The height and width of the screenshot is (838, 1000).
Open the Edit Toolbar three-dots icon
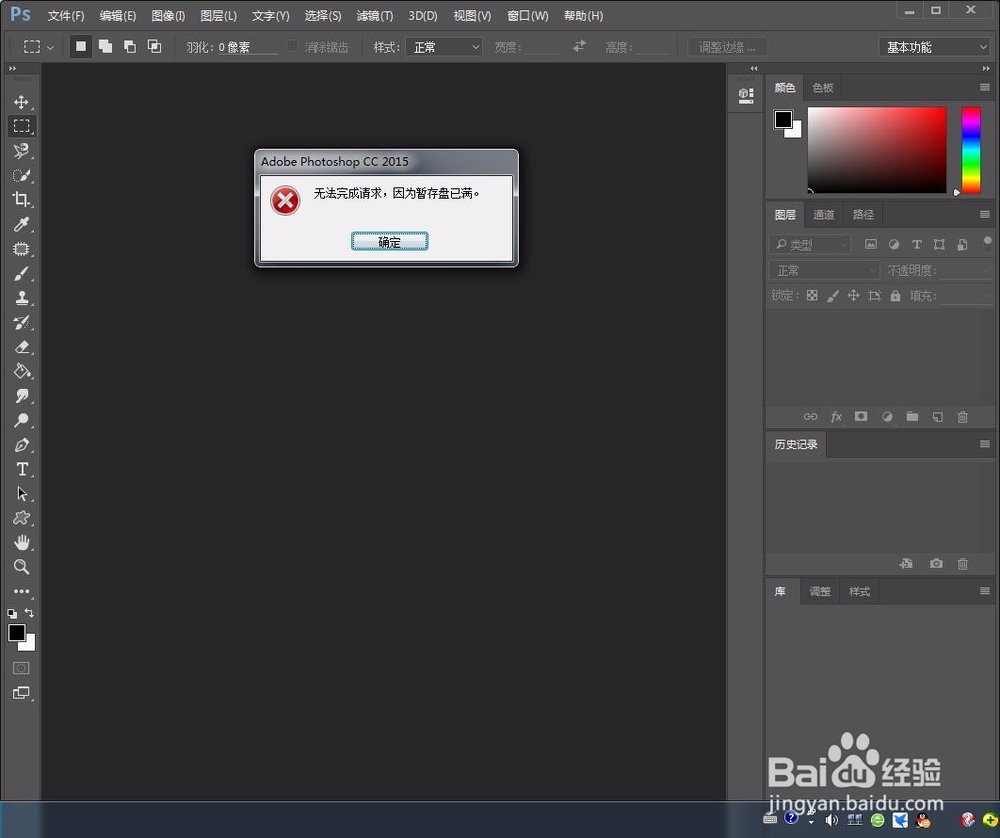click(21, 591)
